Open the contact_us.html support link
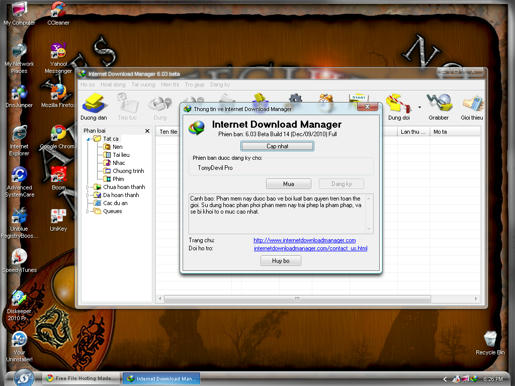 311,248
